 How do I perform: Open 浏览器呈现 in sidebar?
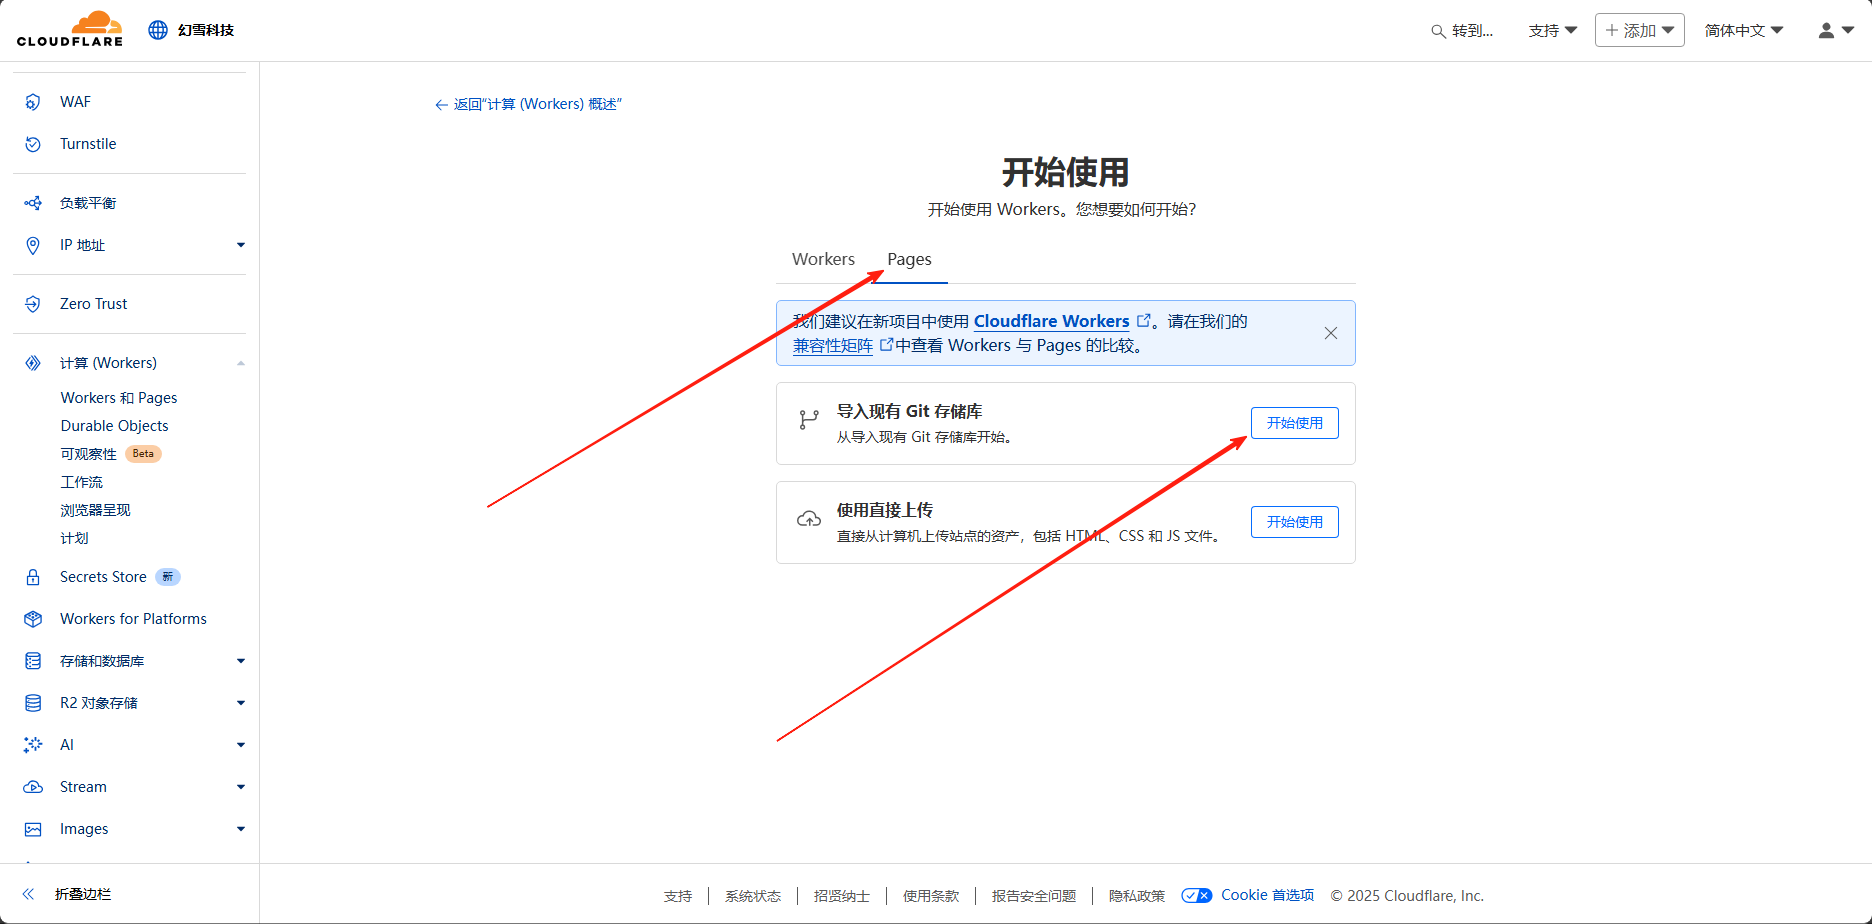coord(95,510)
